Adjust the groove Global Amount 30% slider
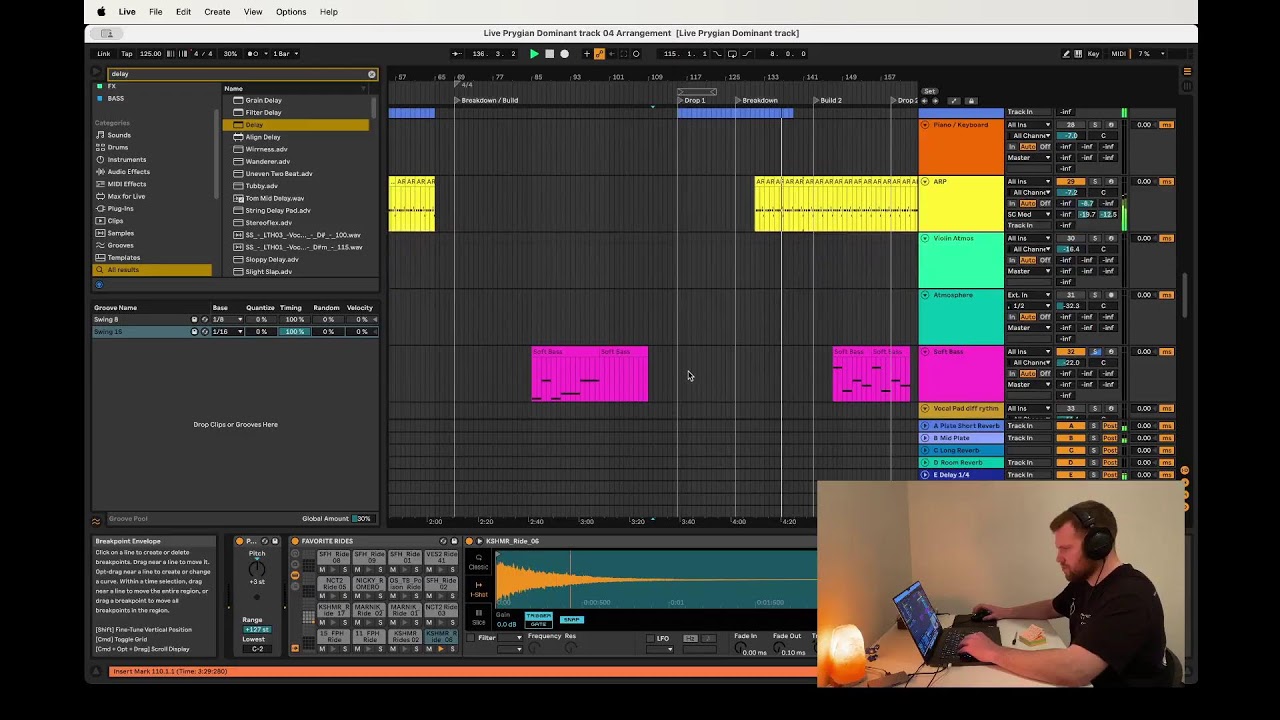 (x=362, y=519)
